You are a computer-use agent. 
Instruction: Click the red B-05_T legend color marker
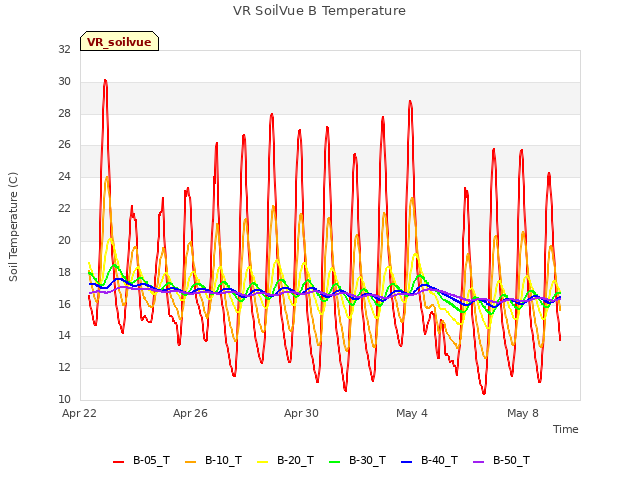pyautogui.click(x=118, y=462)
